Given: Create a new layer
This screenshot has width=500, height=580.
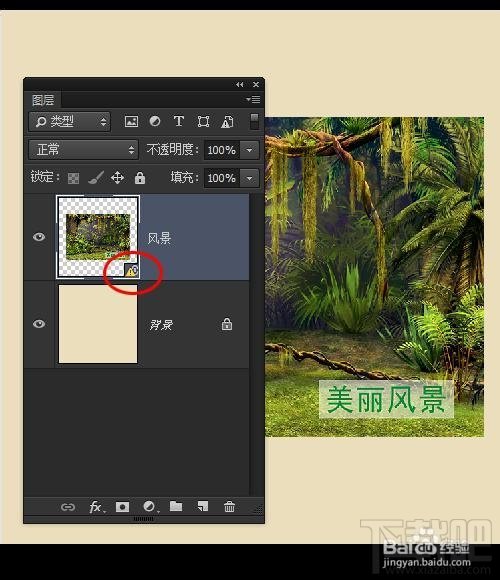Looking at the screenshot, I should tap(203, 506).
